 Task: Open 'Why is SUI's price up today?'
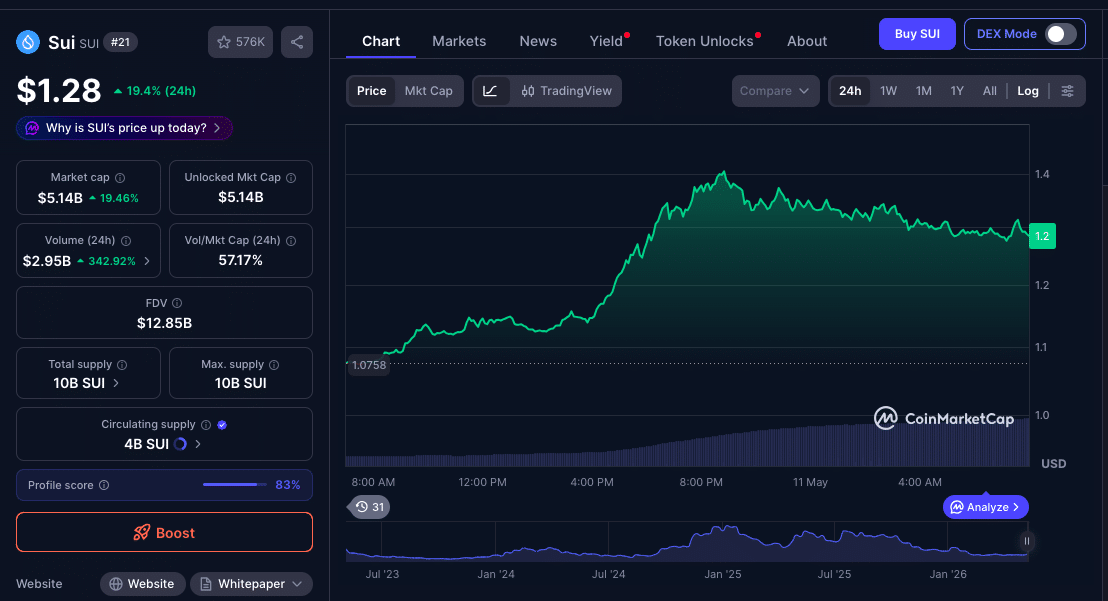click(124, 128)
